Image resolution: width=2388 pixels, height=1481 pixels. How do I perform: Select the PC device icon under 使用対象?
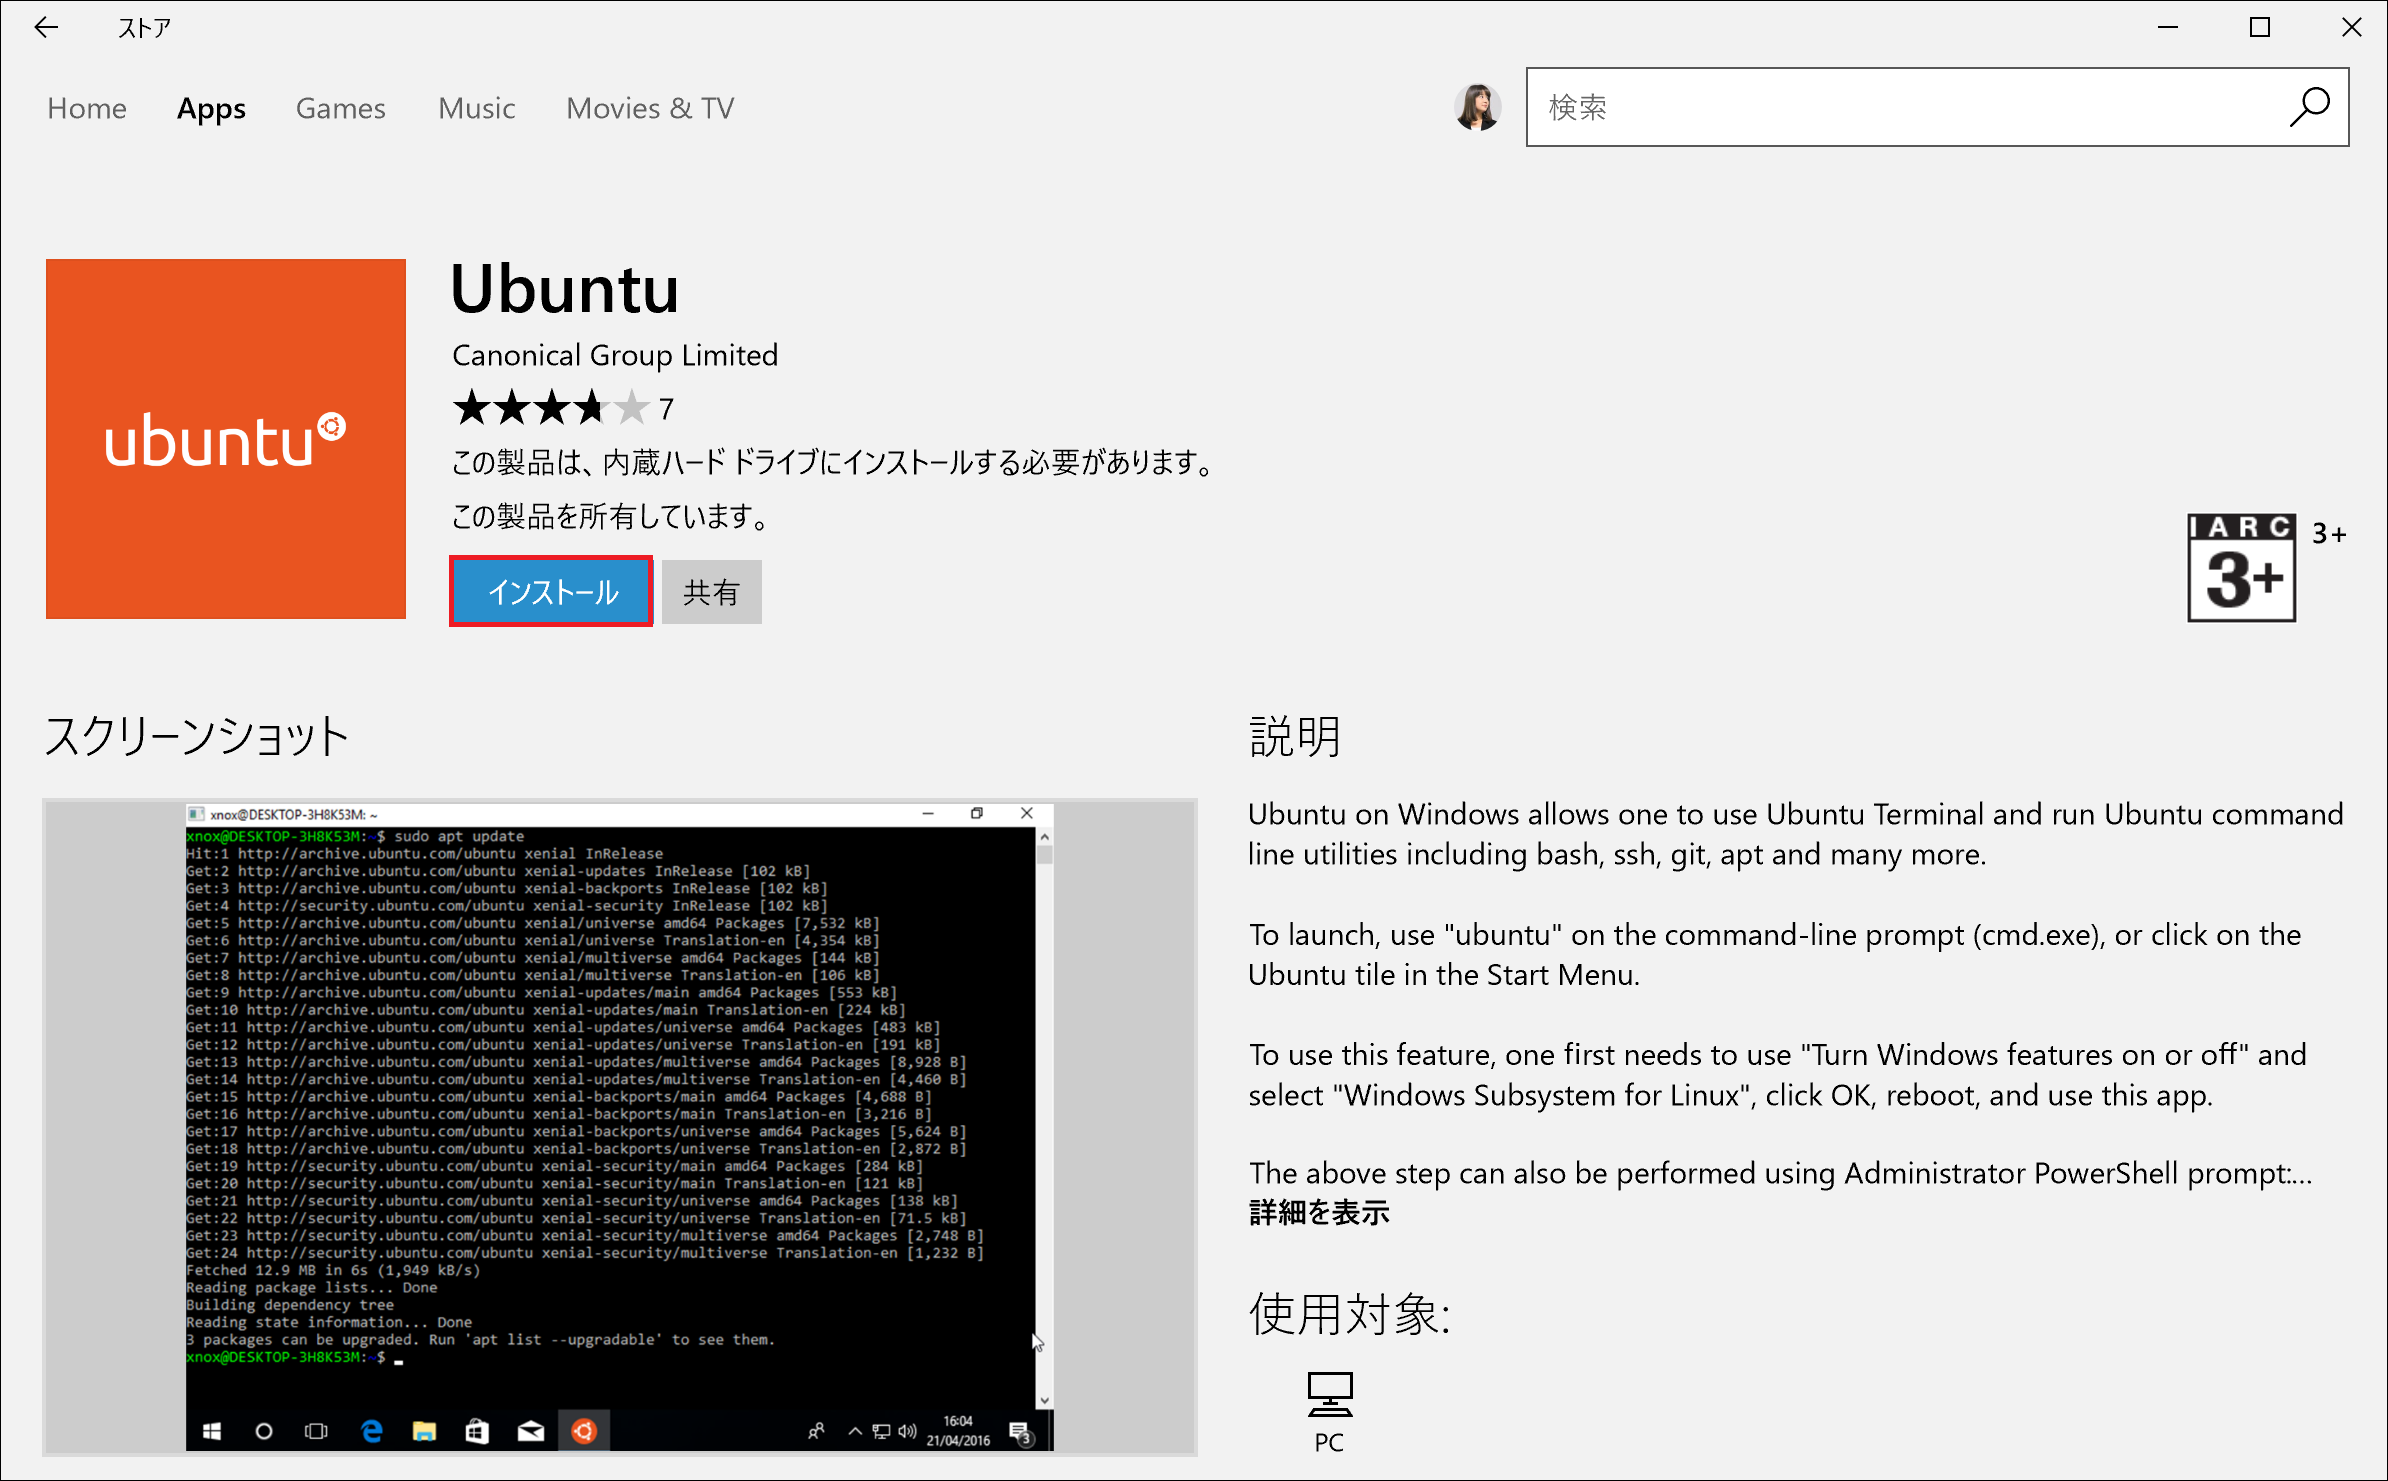click(1328, 1396)
